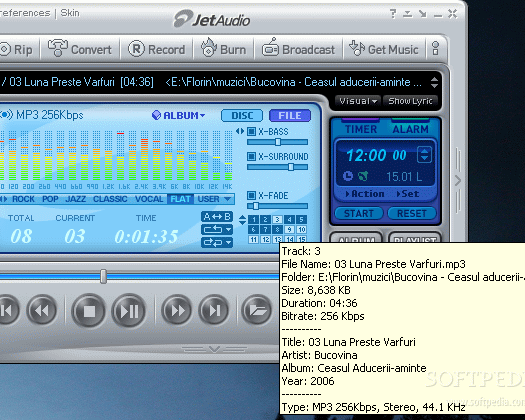Switch to the TIMER tab
The image size is (525, 420).
pos(361,129)
